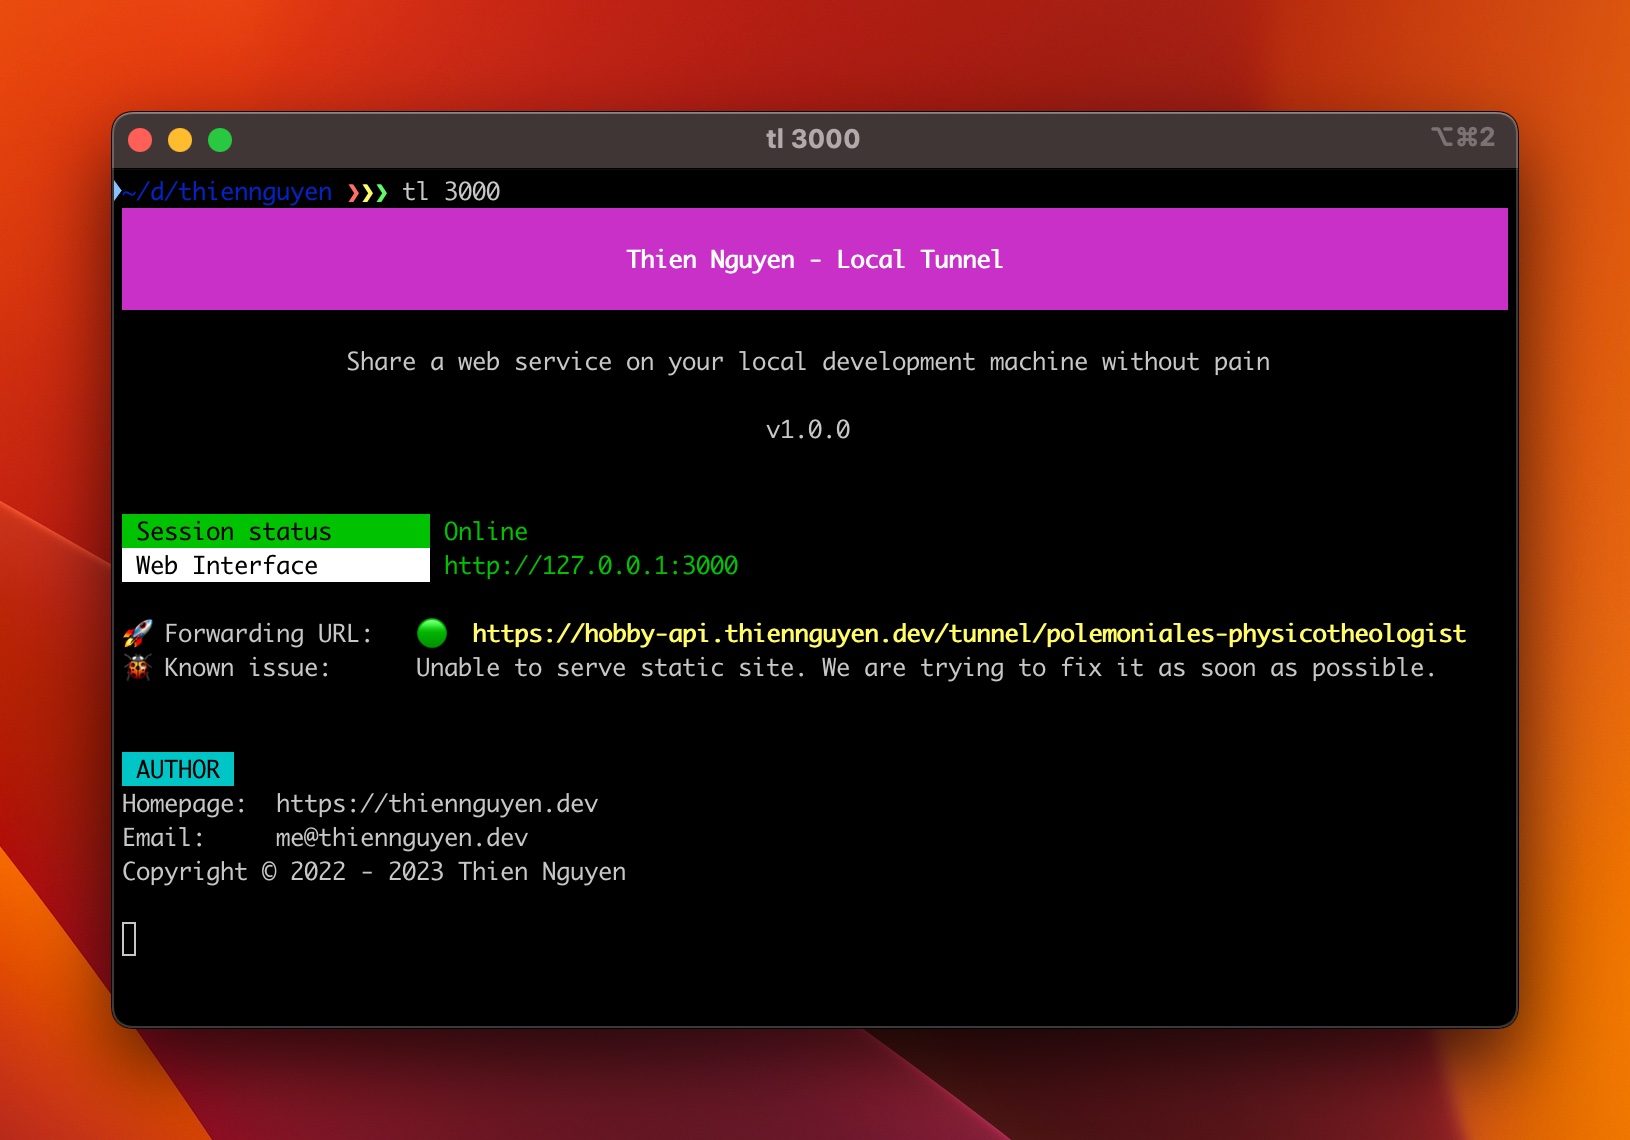The image size is (1630, 1140).
Task: Open the http://127.0.0.1:3000 web interface link
Action: (591, 566)
